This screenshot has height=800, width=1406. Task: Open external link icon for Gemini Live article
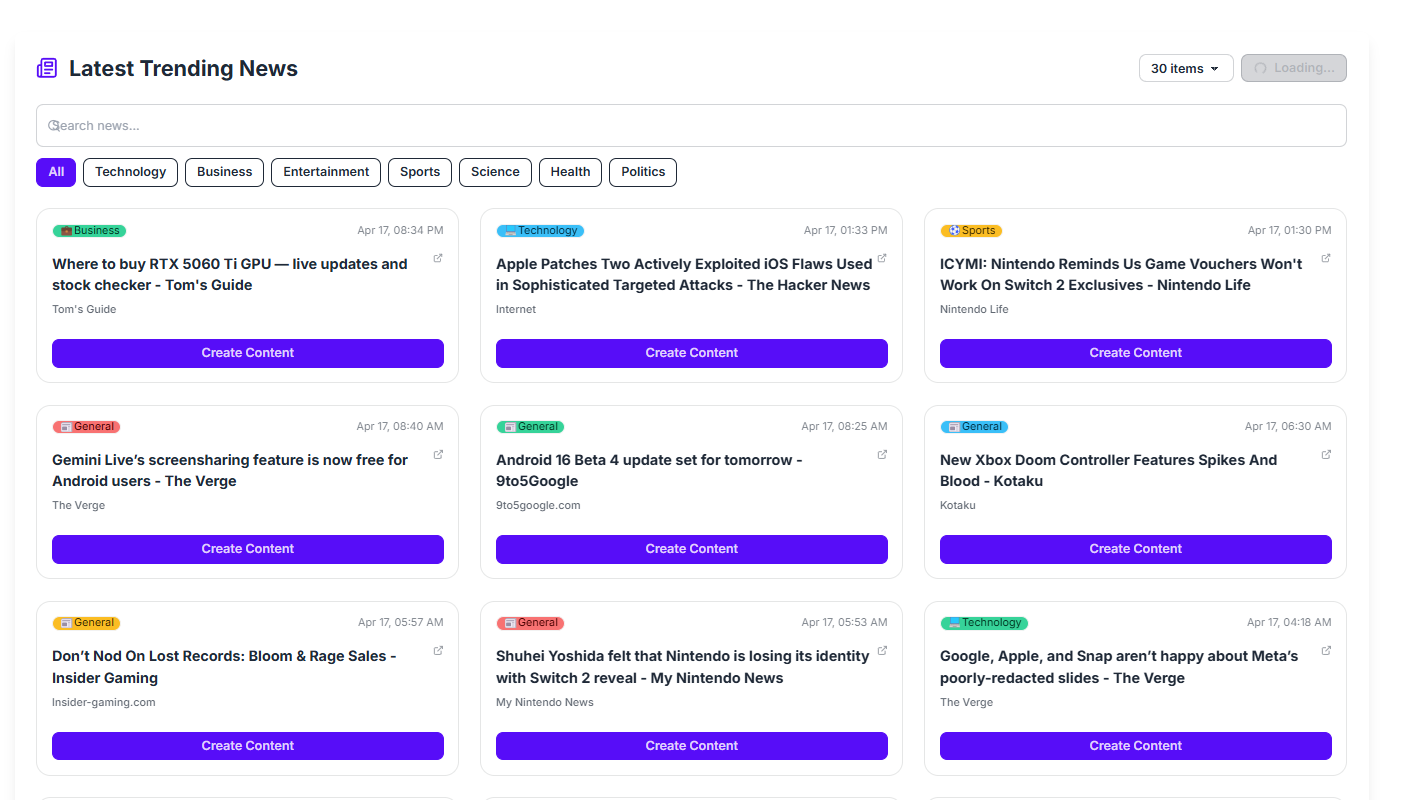(438, 454)
